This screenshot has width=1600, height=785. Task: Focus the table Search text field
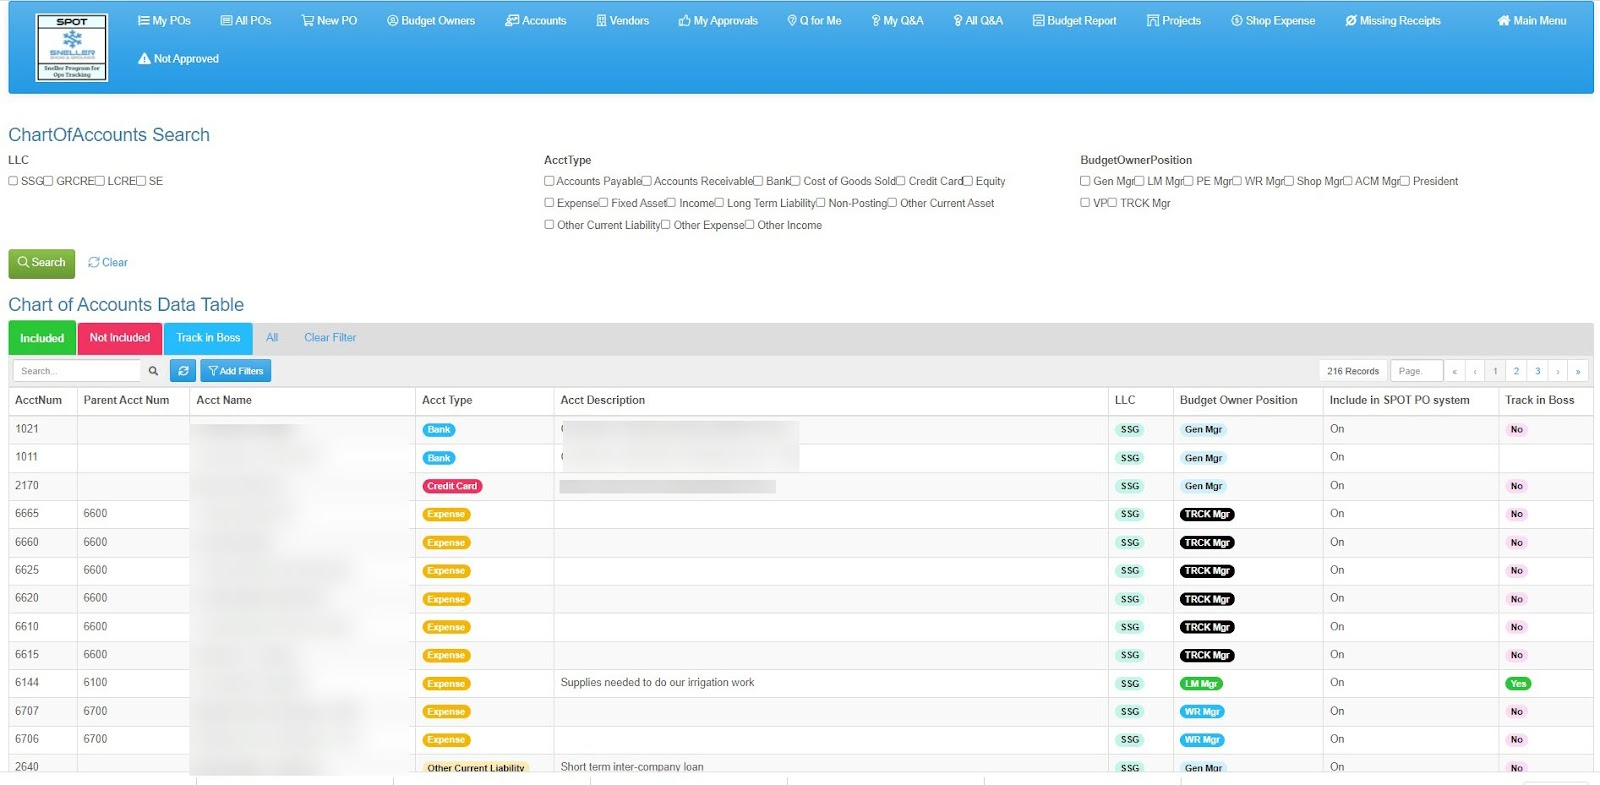click(77, 371)
